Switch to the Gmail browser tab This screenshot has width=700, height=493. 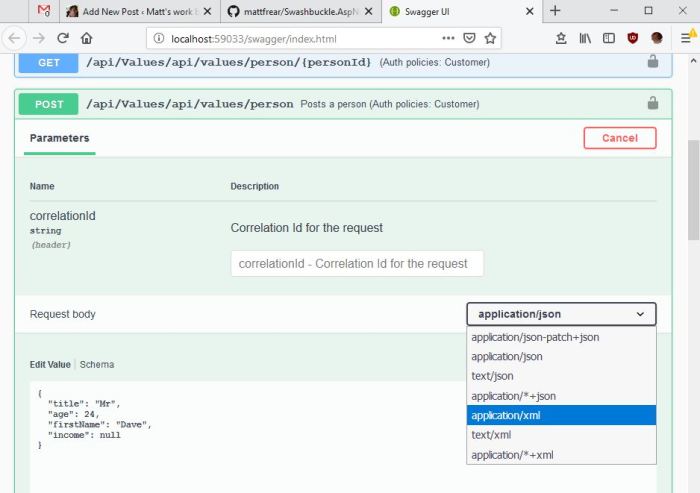pyautogui.click(x=43, y=11)
